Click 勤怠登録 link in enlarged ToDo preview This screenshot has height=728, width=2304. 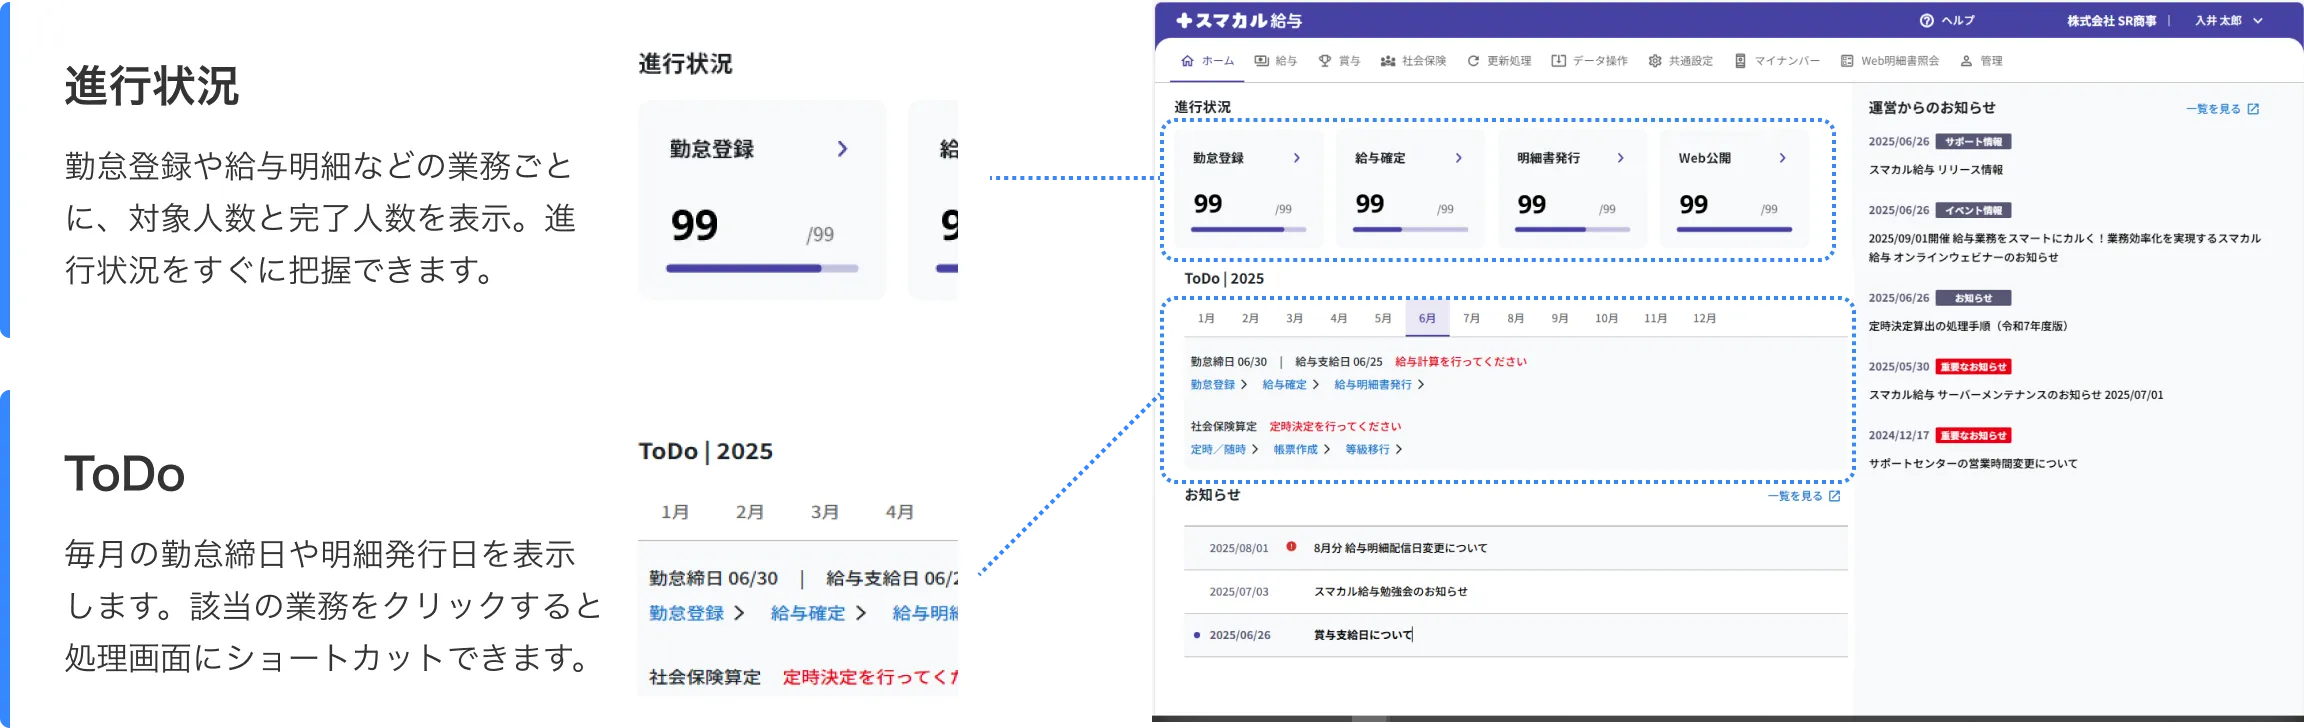[x=686, y=613]
